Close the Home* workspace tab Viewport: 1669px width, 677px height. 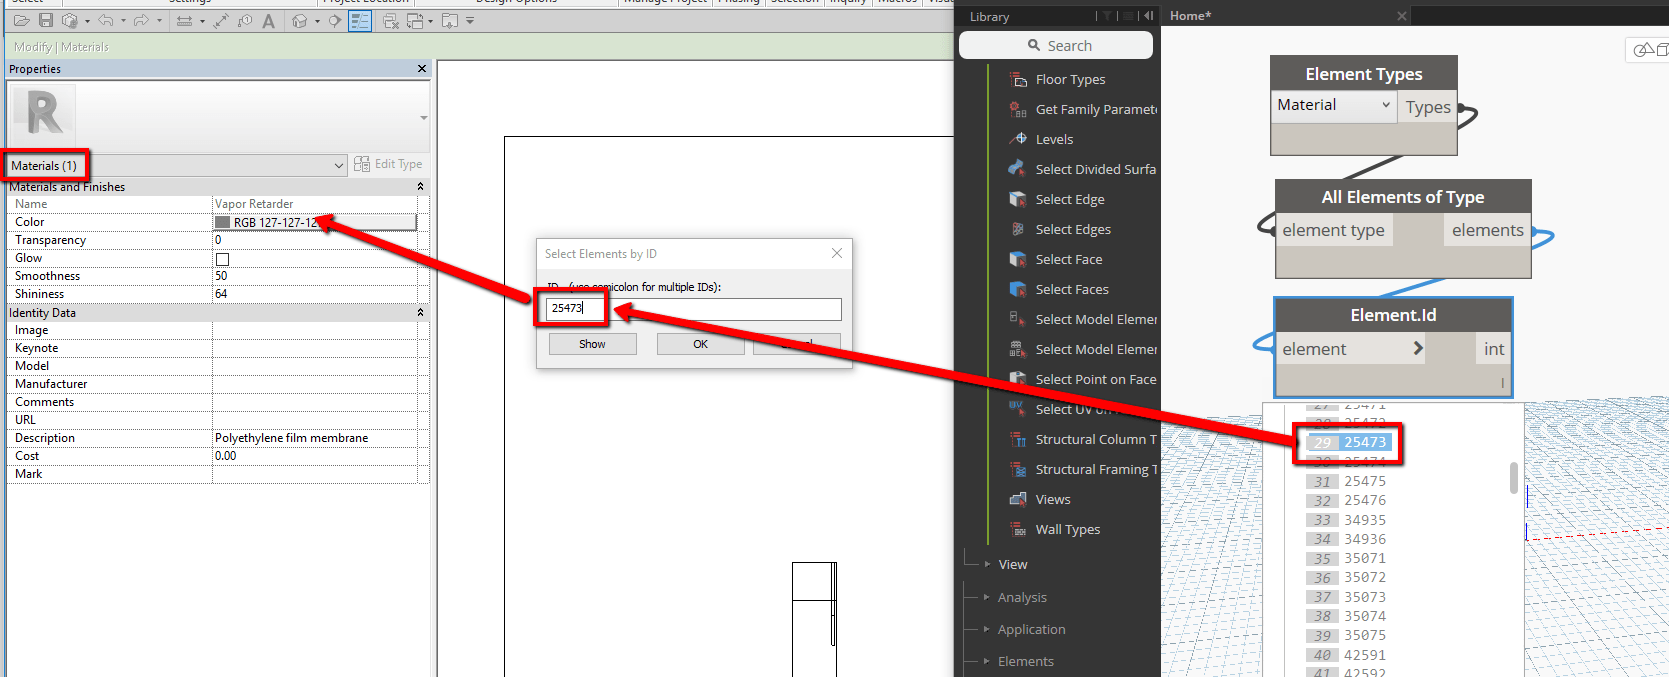(1402, 16)
